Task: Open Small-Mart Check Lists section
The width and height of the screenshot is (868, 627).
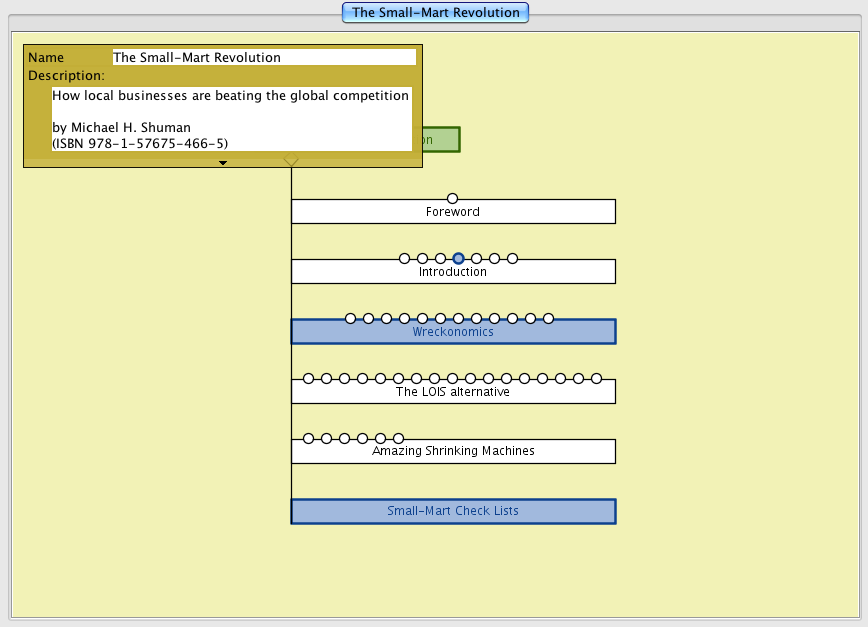Action: click(453, 511)
